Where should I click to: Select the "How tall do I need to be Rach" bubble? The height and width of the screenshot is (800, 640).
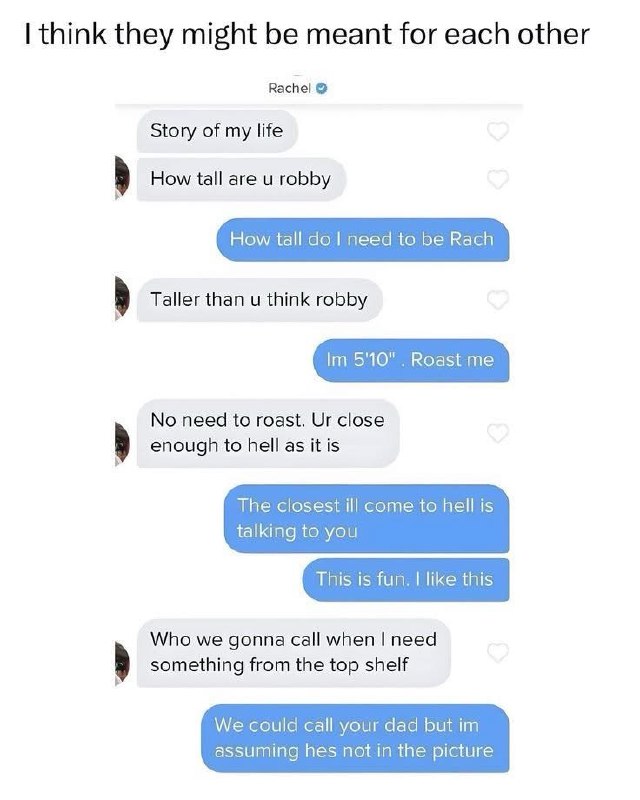363,239
